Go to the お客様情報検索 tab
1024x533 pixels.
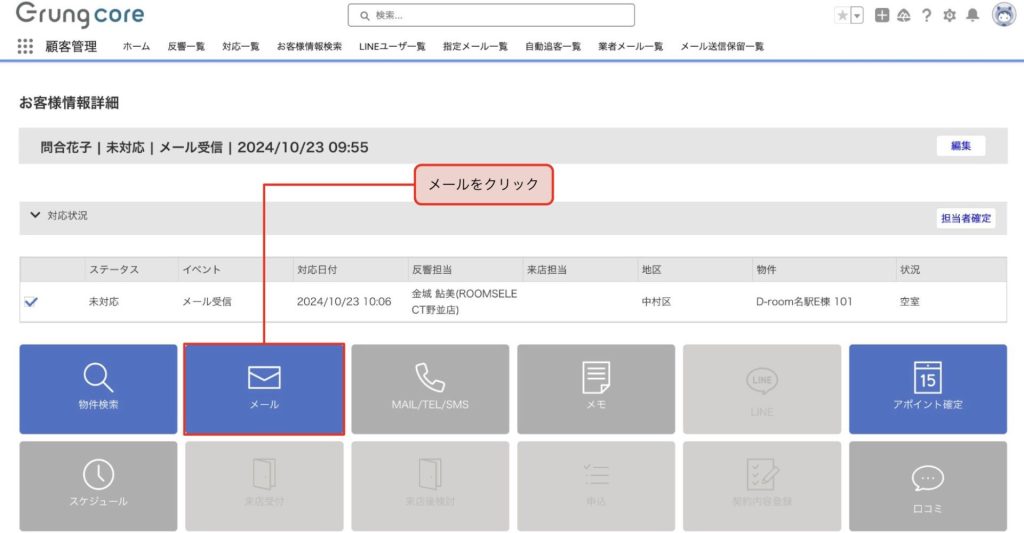pyautogui.click(x=309, y=46)
